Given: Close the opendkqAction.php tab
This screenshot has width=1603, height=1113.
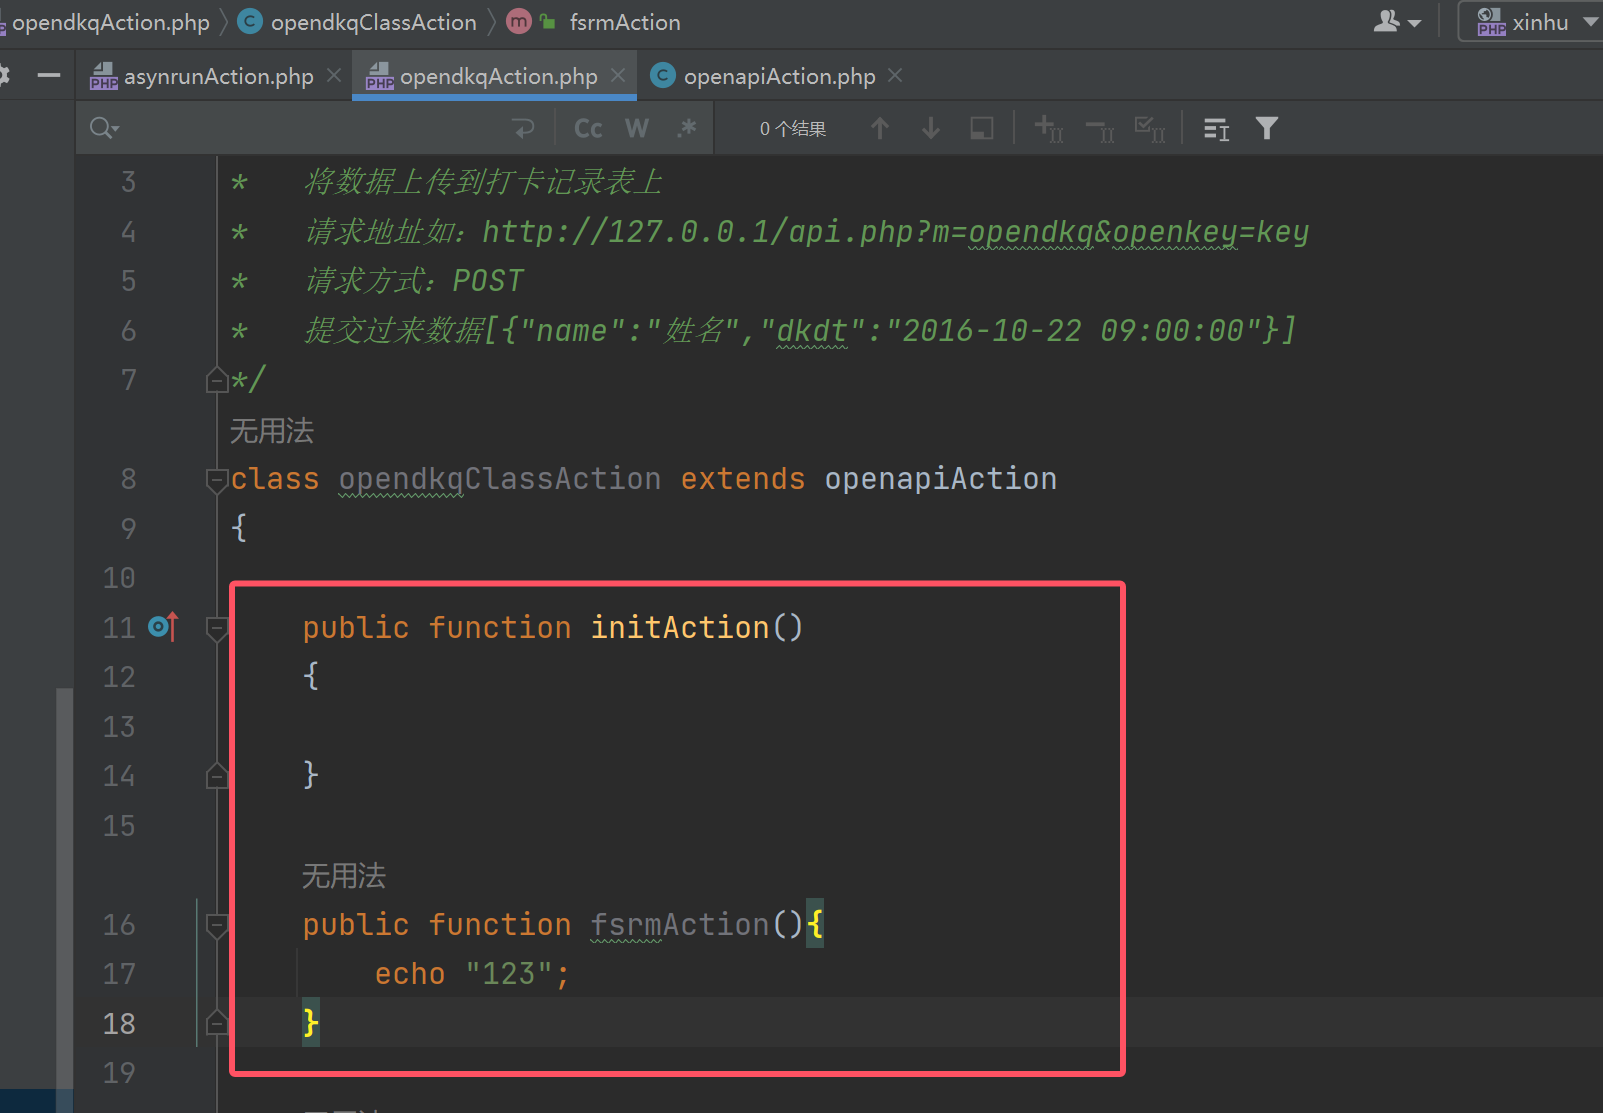Looking at the screenshot, I should [618, 76].
